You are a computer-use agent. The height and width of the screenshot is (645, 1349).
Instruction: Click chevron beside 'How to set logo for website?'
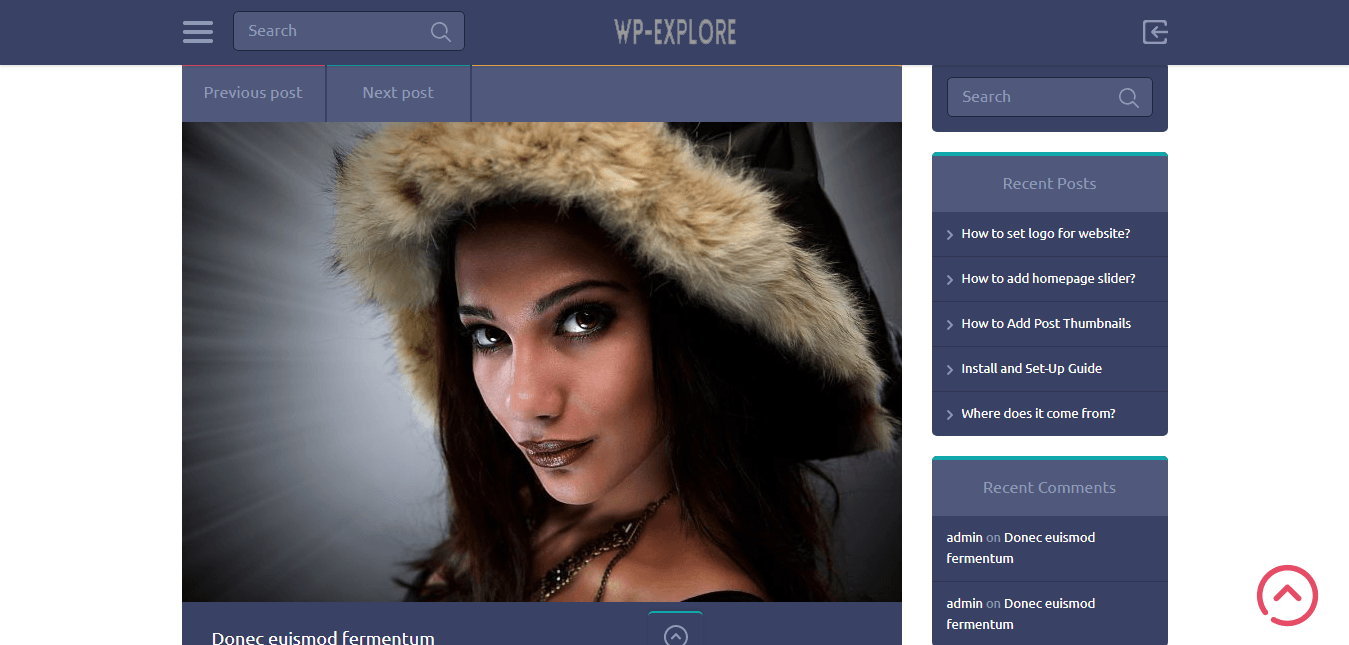950,235
